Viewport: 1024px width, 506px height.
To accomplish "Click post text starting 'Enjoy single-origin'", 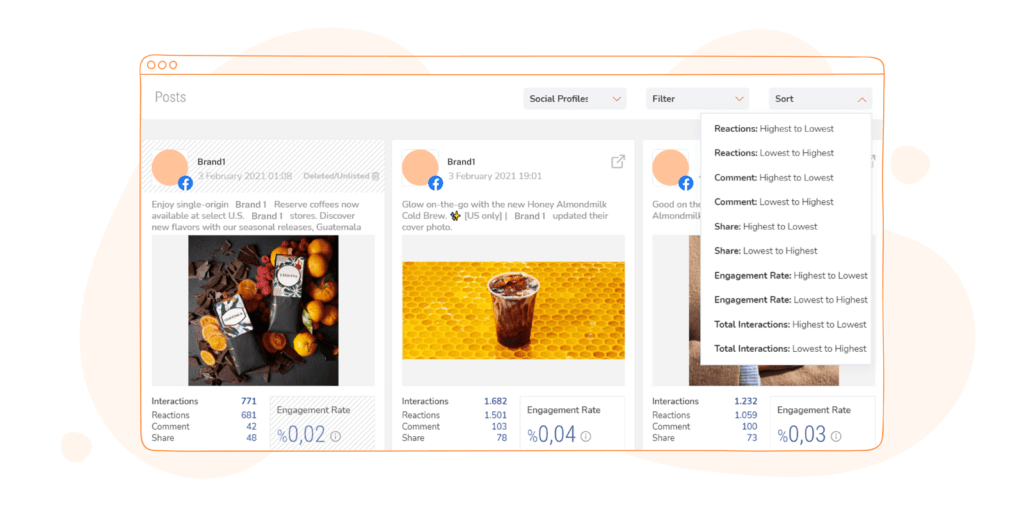I will [x=258, y=215].
